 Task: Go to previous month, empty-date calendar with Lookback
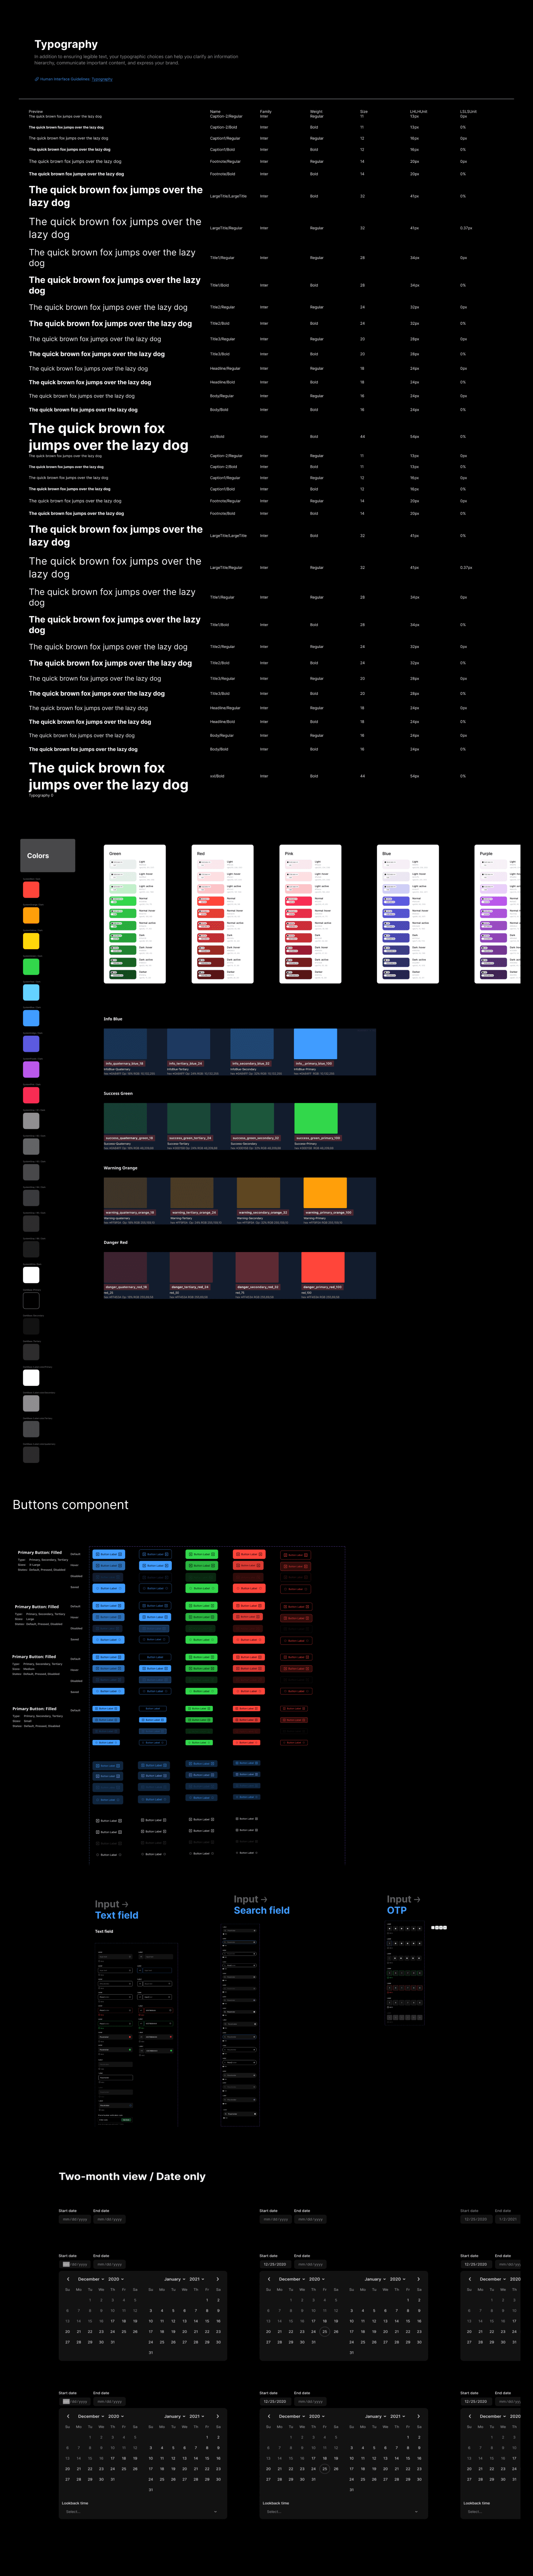(68, 2416)
